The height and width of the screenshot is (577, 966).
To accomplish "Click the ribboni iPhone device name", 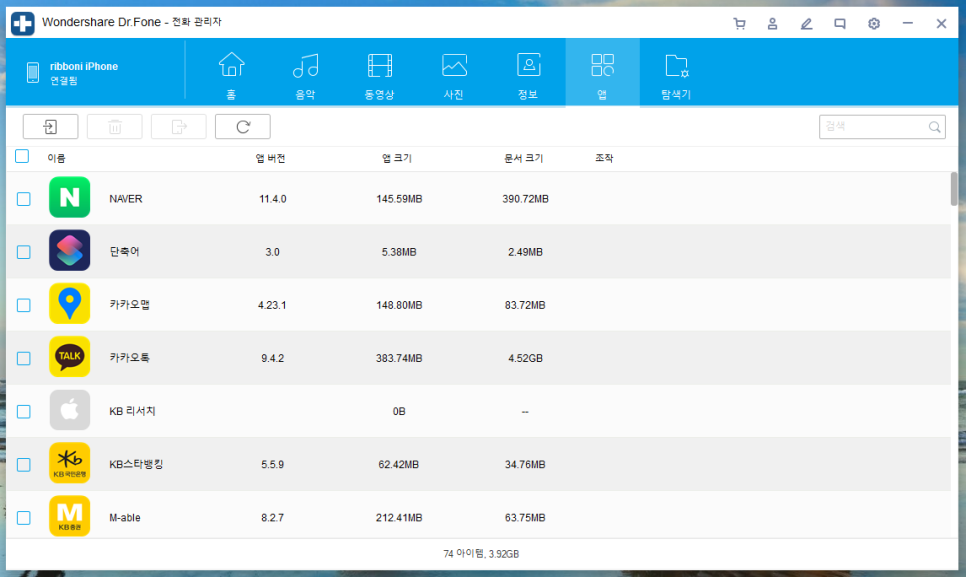I will (x=84, y=67).
